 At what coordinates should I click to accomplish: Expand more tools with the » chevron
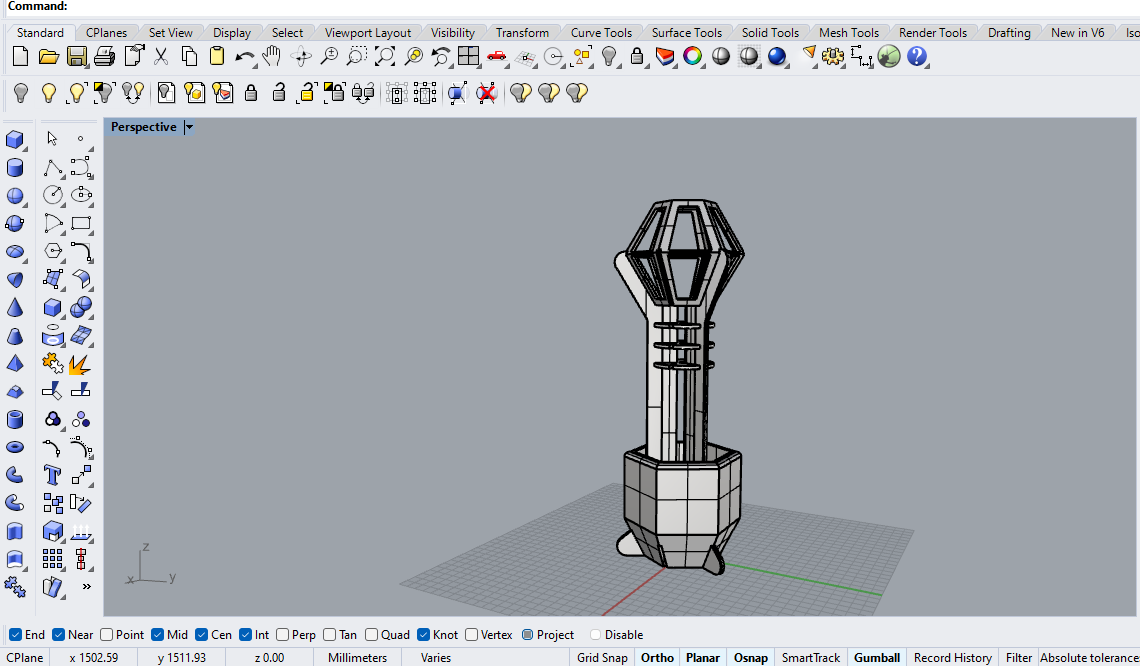87,586
